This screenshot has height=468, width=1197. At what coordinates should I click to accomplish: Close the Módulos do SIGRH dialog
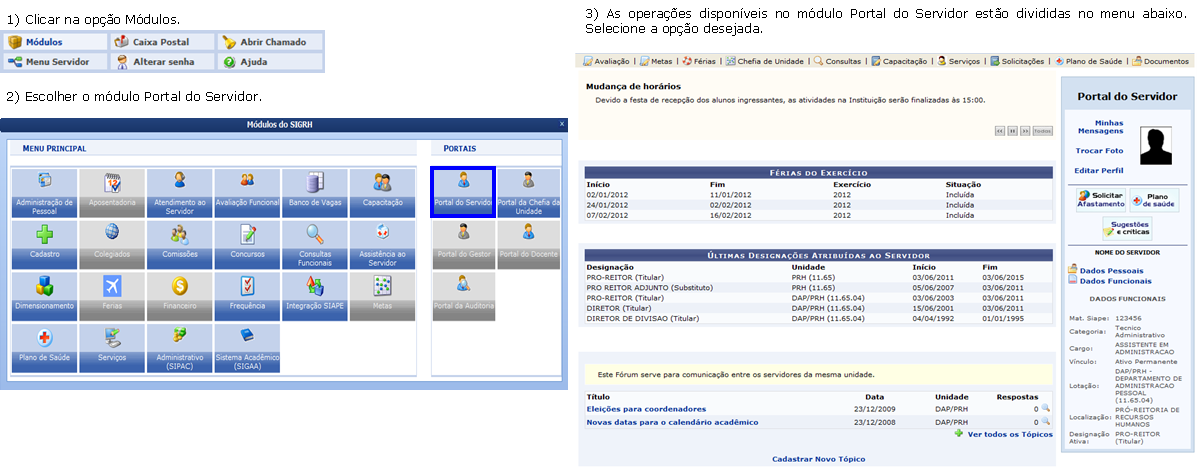coord(561,124)
